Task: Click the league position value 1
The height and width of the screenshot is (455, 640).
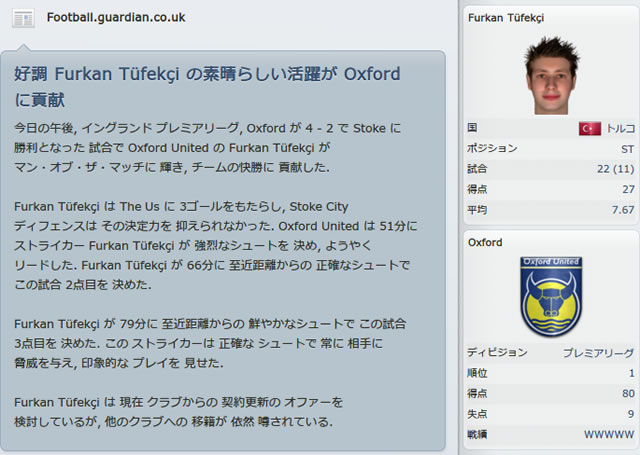Action: (631, 373)
